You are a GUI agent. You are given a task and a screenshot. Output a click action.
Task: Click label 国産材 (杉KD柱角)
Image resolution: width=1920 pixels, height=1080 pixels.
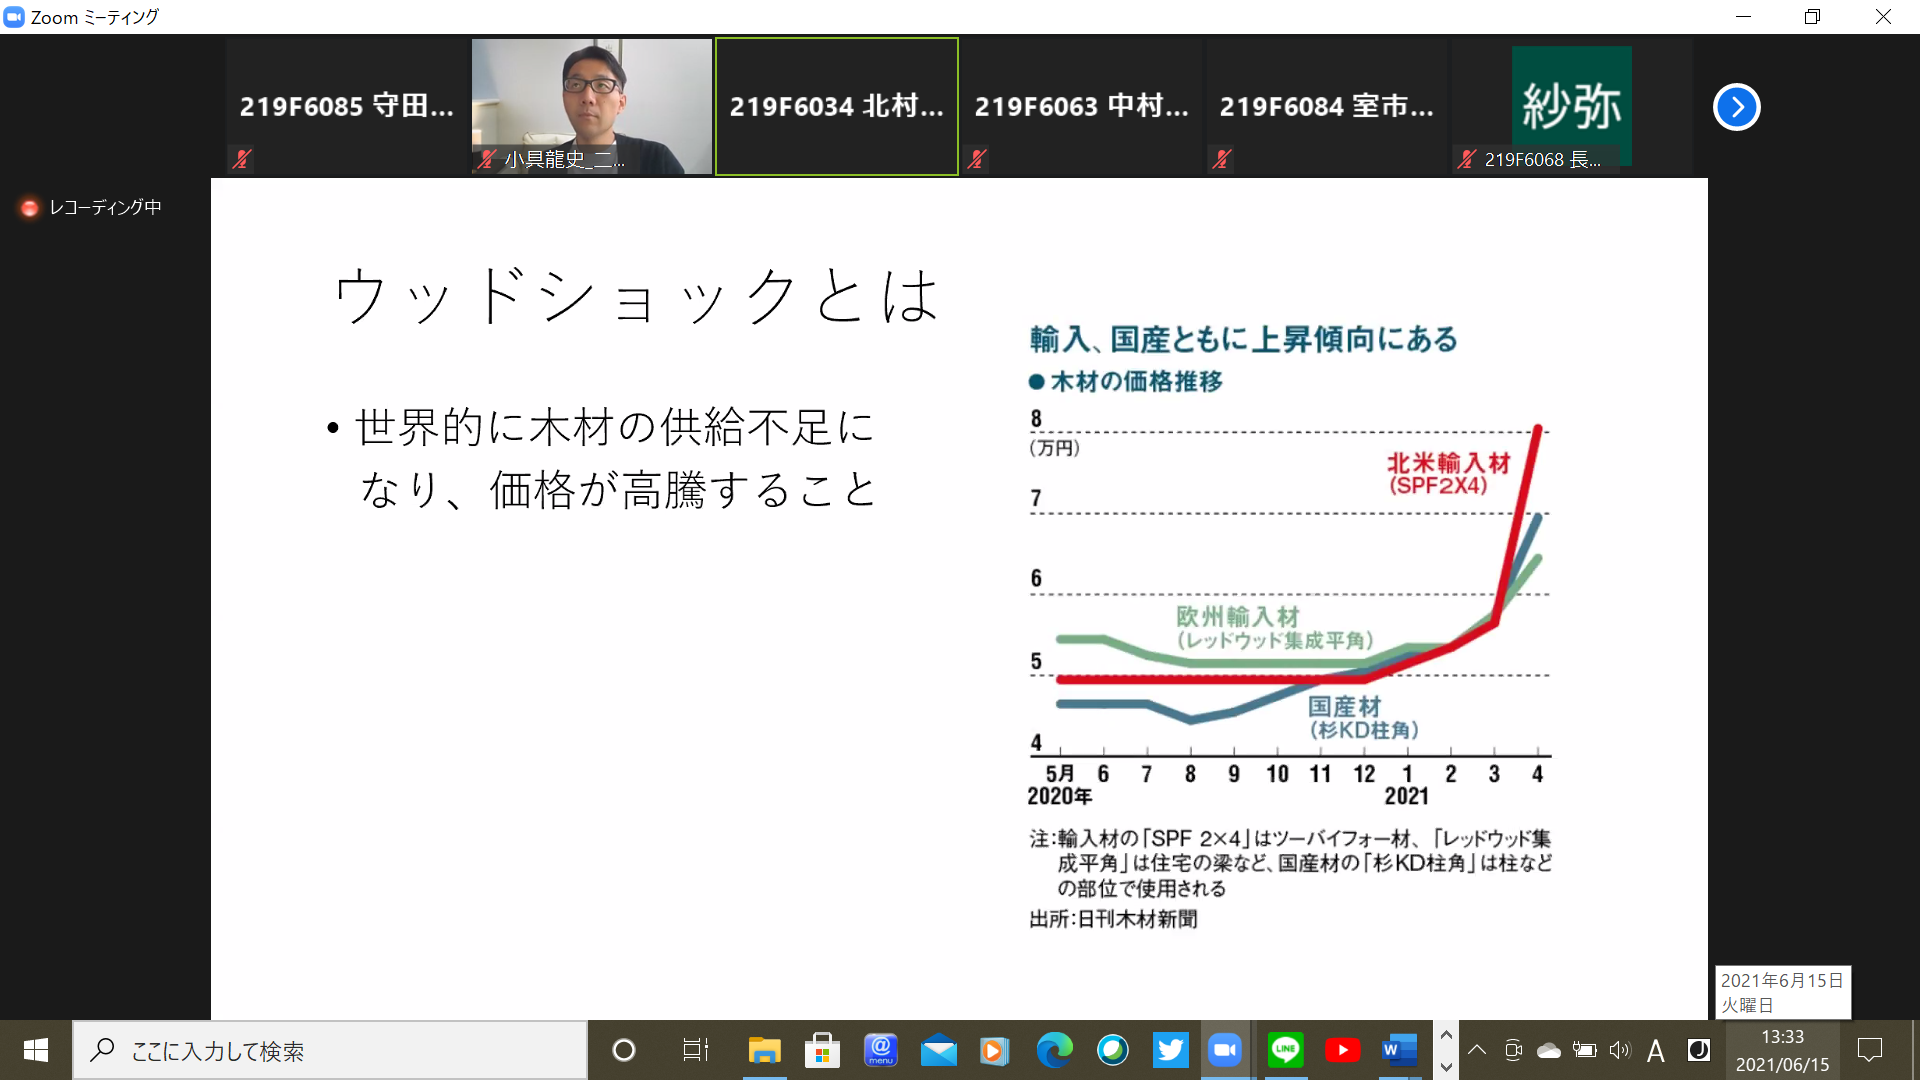click(x=1363, y=718)
